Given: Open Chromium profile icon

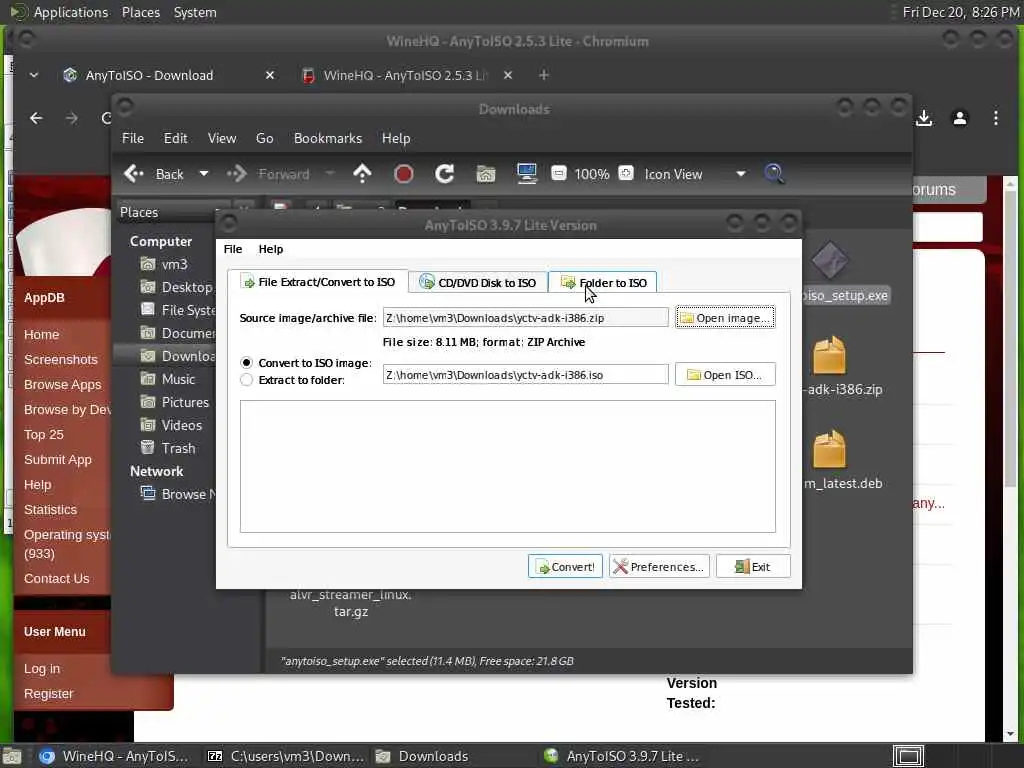Looking at the screenshot, I should (959, 118).
